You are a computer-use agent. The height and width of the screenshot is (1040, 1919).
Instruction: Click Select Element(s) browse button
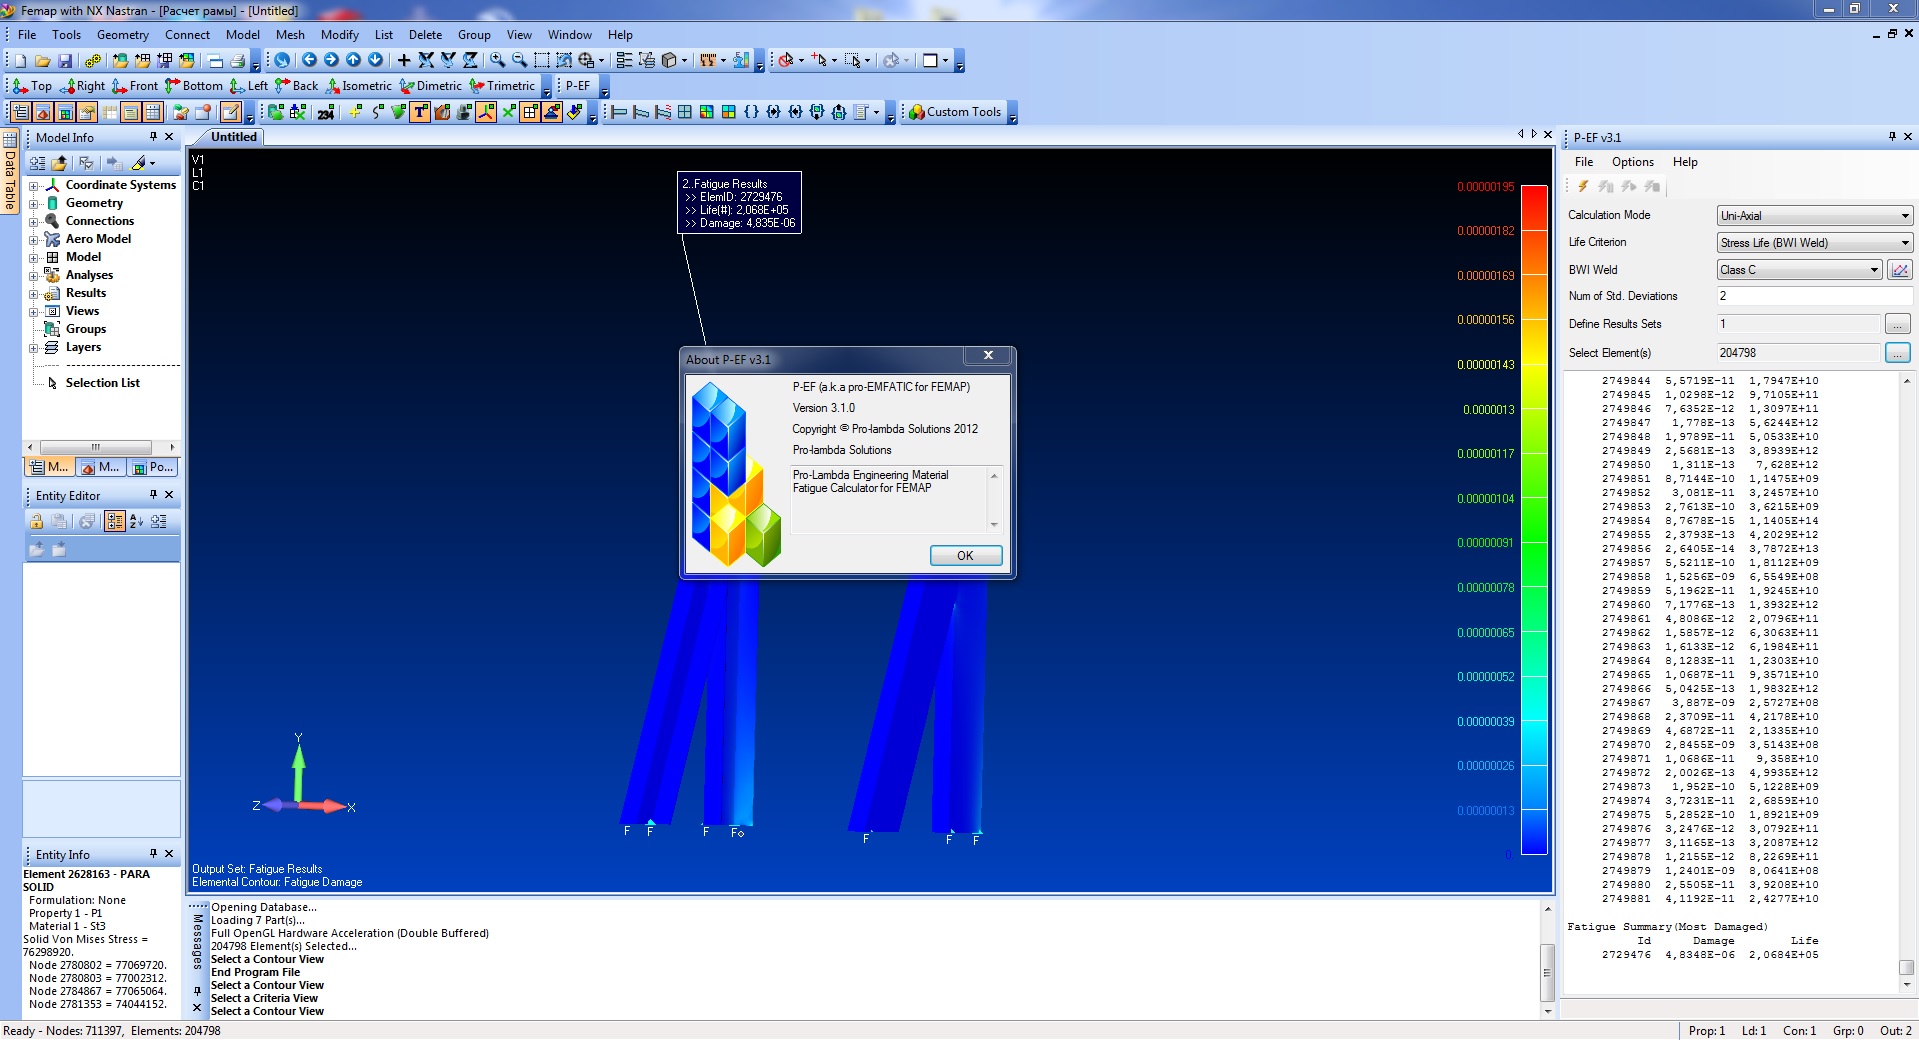(1897, 353)
